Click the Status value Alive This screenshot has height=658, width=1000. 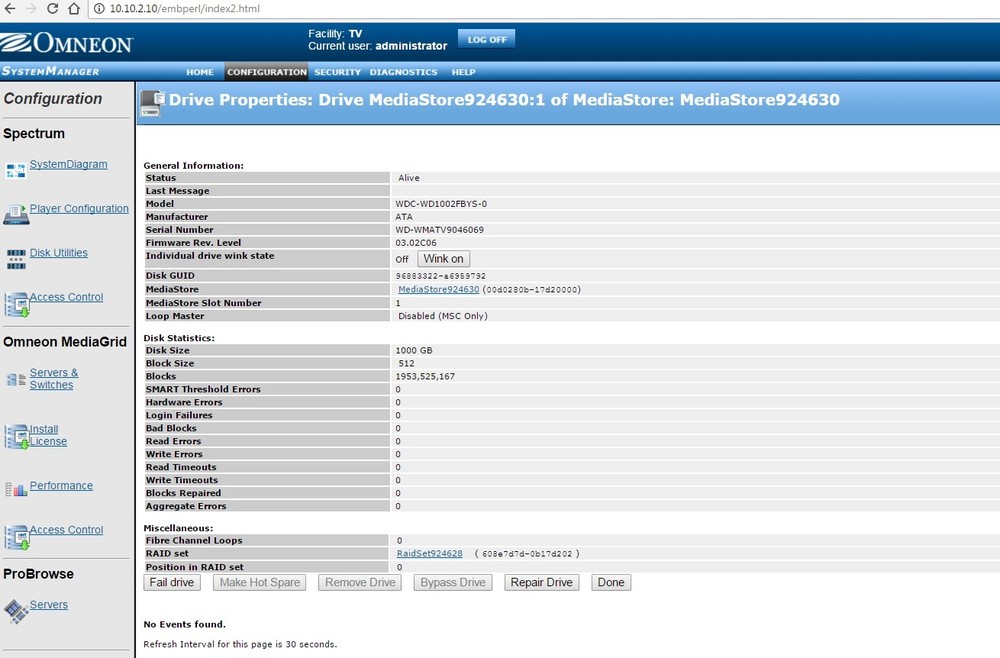pyautogui.click(x=409, y=178)
